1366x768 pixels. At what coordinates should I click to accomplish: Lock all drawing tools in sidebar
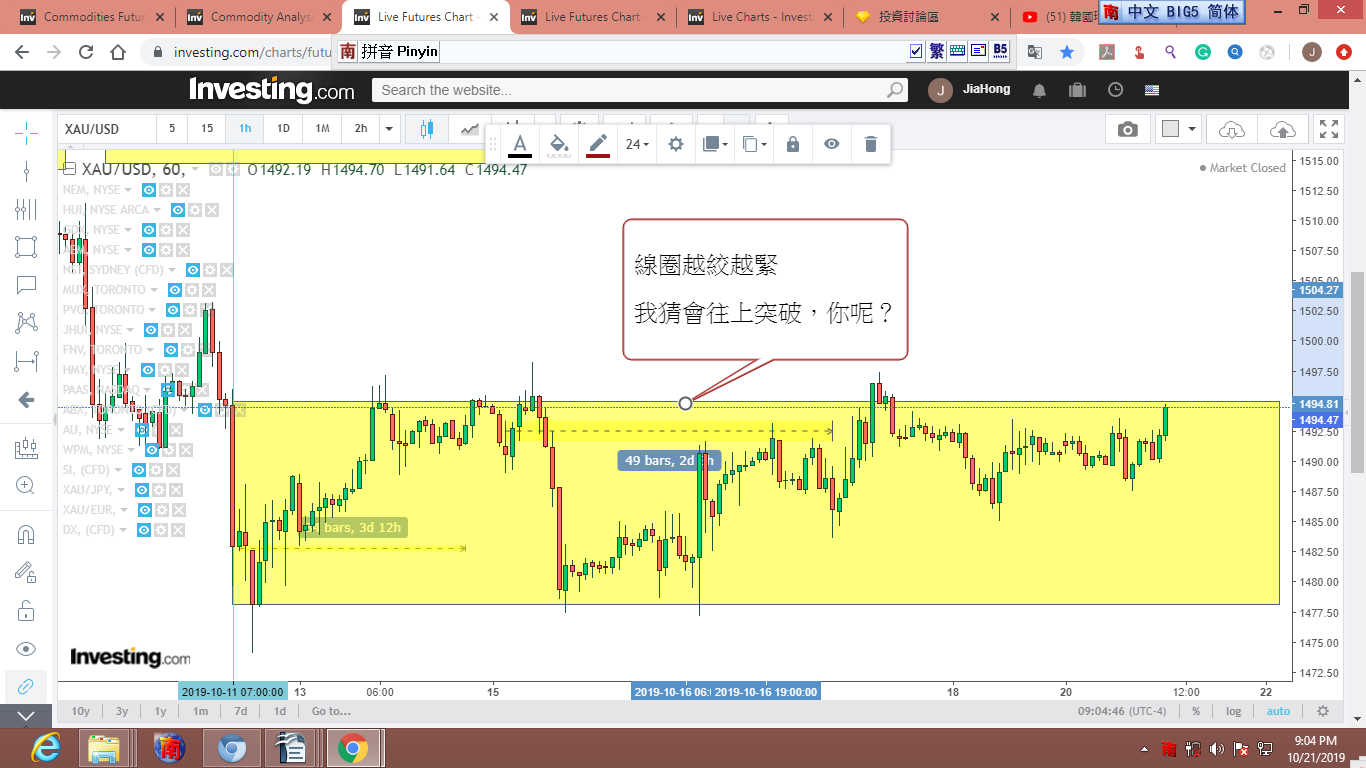tap(26, 610)
